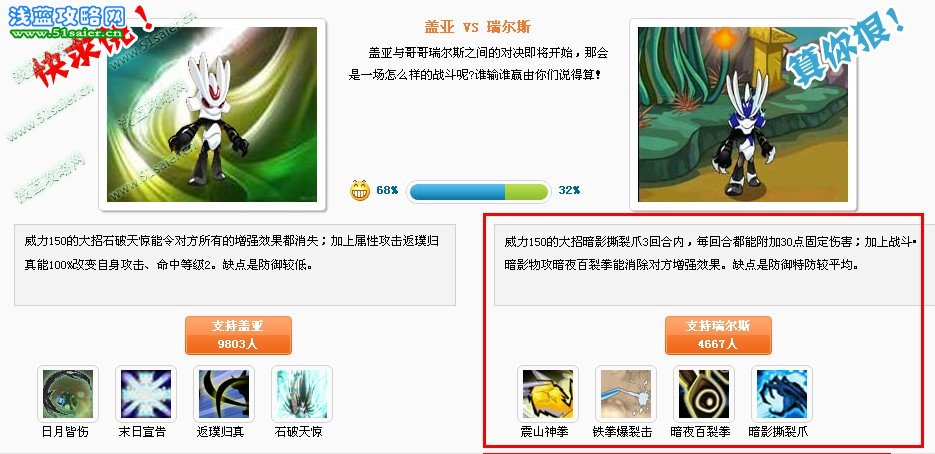This screenshot has width=935, height=454.
Task: Click the 浅蓝攻略网 site logo
Action: pyautogui.click(x=67, y=20)
